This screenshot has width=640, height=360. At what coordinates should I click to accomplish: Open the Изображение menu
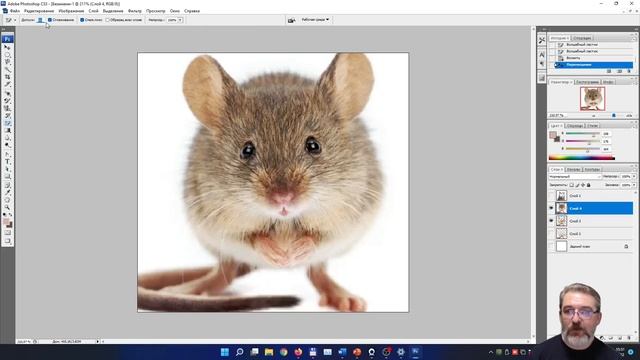click(x=71, y=11)
